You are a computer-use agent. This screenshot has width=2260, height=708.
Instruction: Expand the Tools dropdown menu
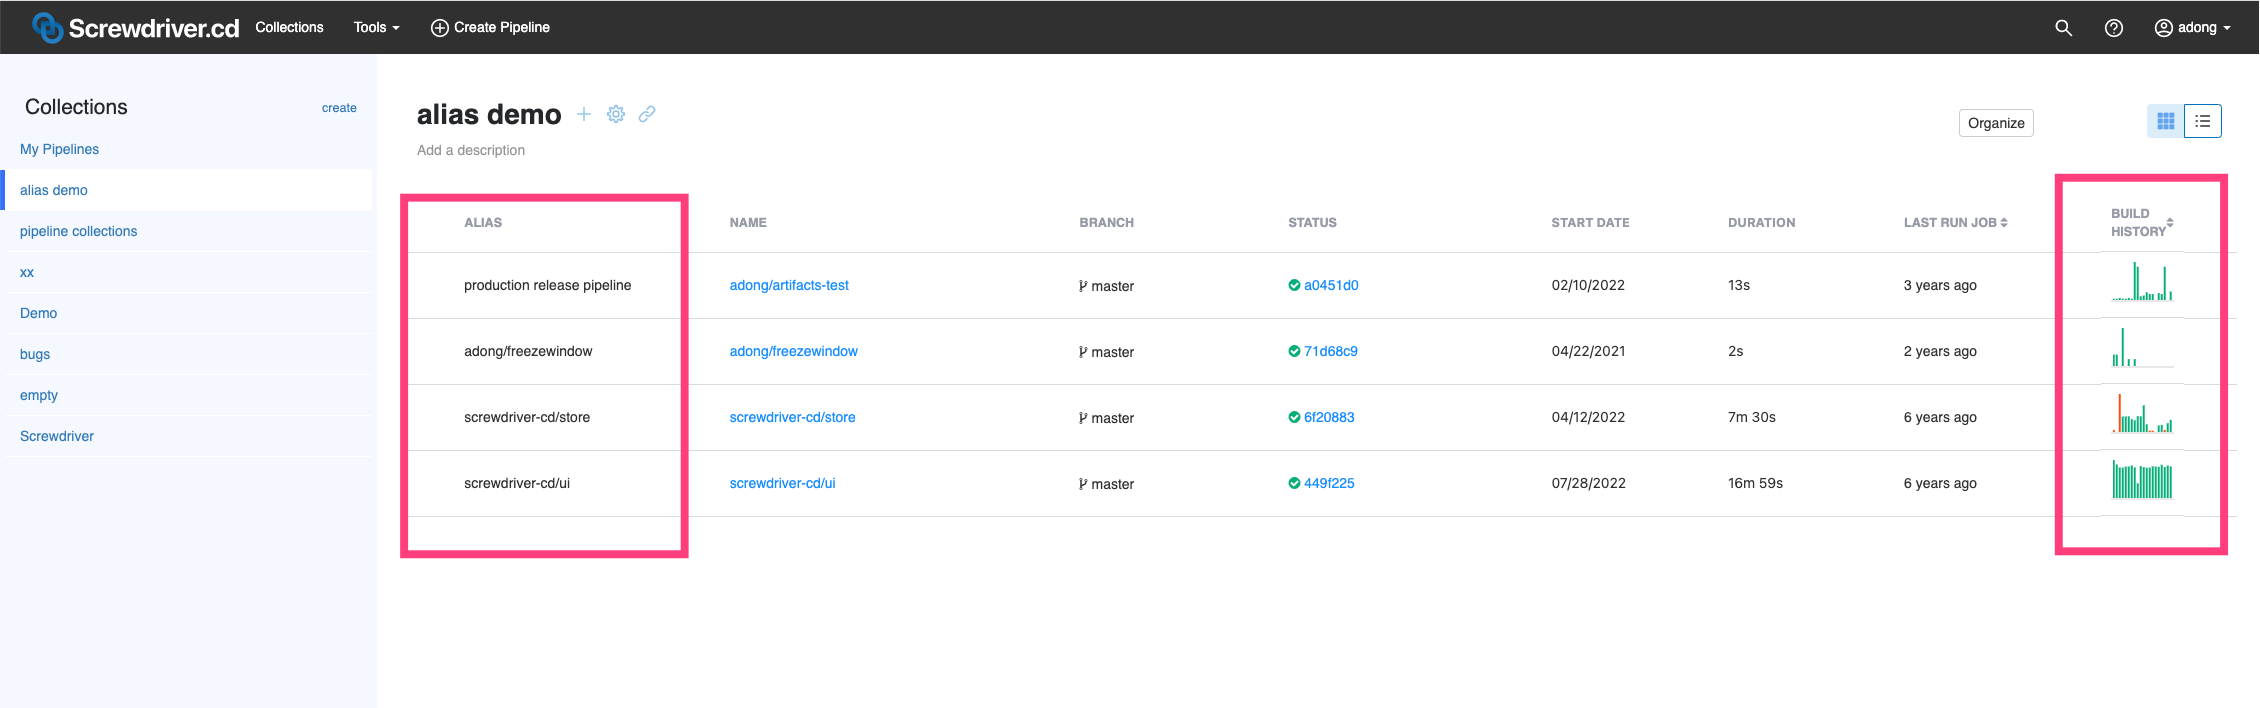tap(376, 27)
